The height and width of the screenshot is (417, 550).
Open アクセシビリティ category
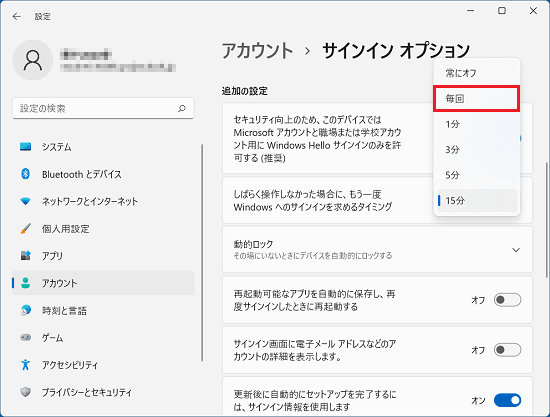[103, 365]
